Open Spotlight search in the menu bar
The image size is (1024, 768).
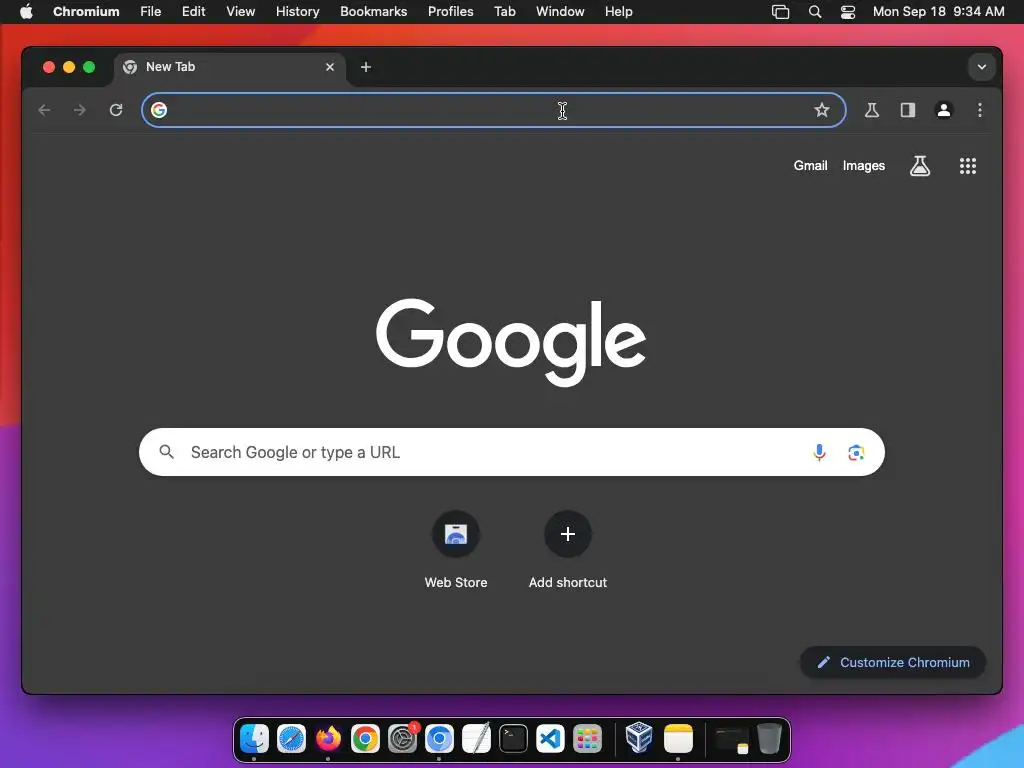[x=815, y=11]
